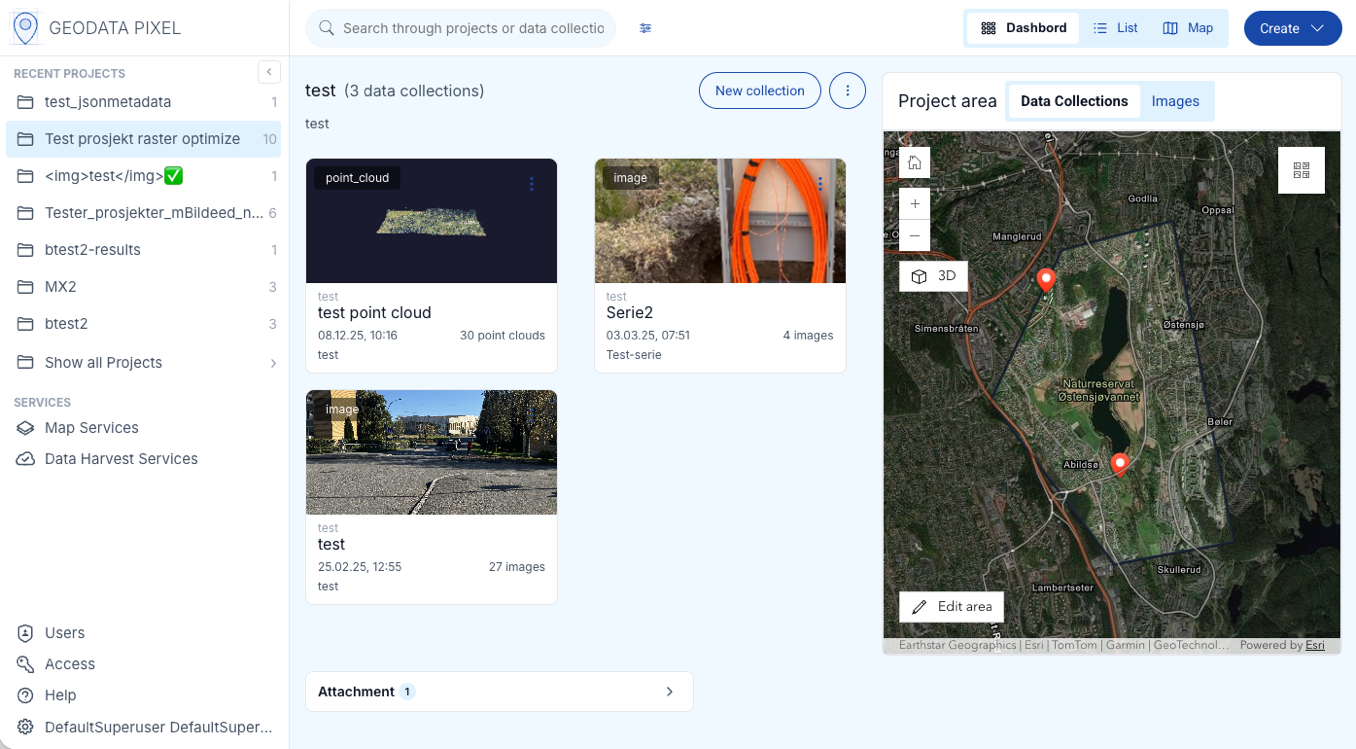Open the Create dropdown
Screen dimensions: 1356x749
(1292, 28)
